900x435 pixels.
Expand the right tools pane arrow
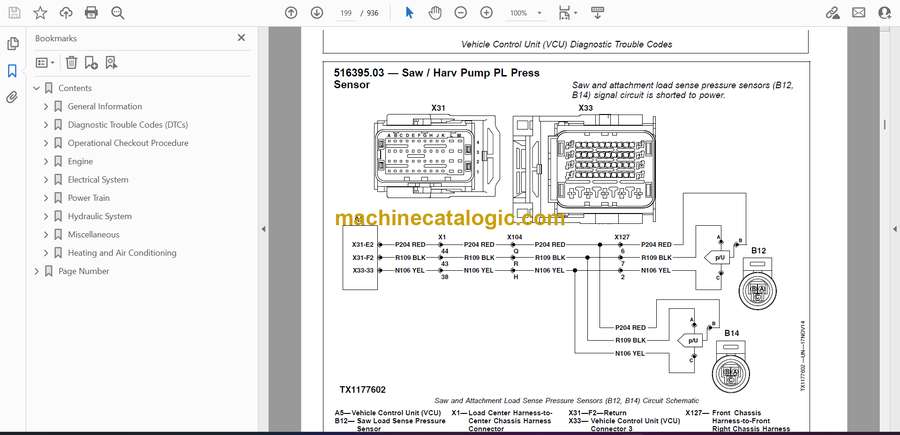tap(894, 229)
